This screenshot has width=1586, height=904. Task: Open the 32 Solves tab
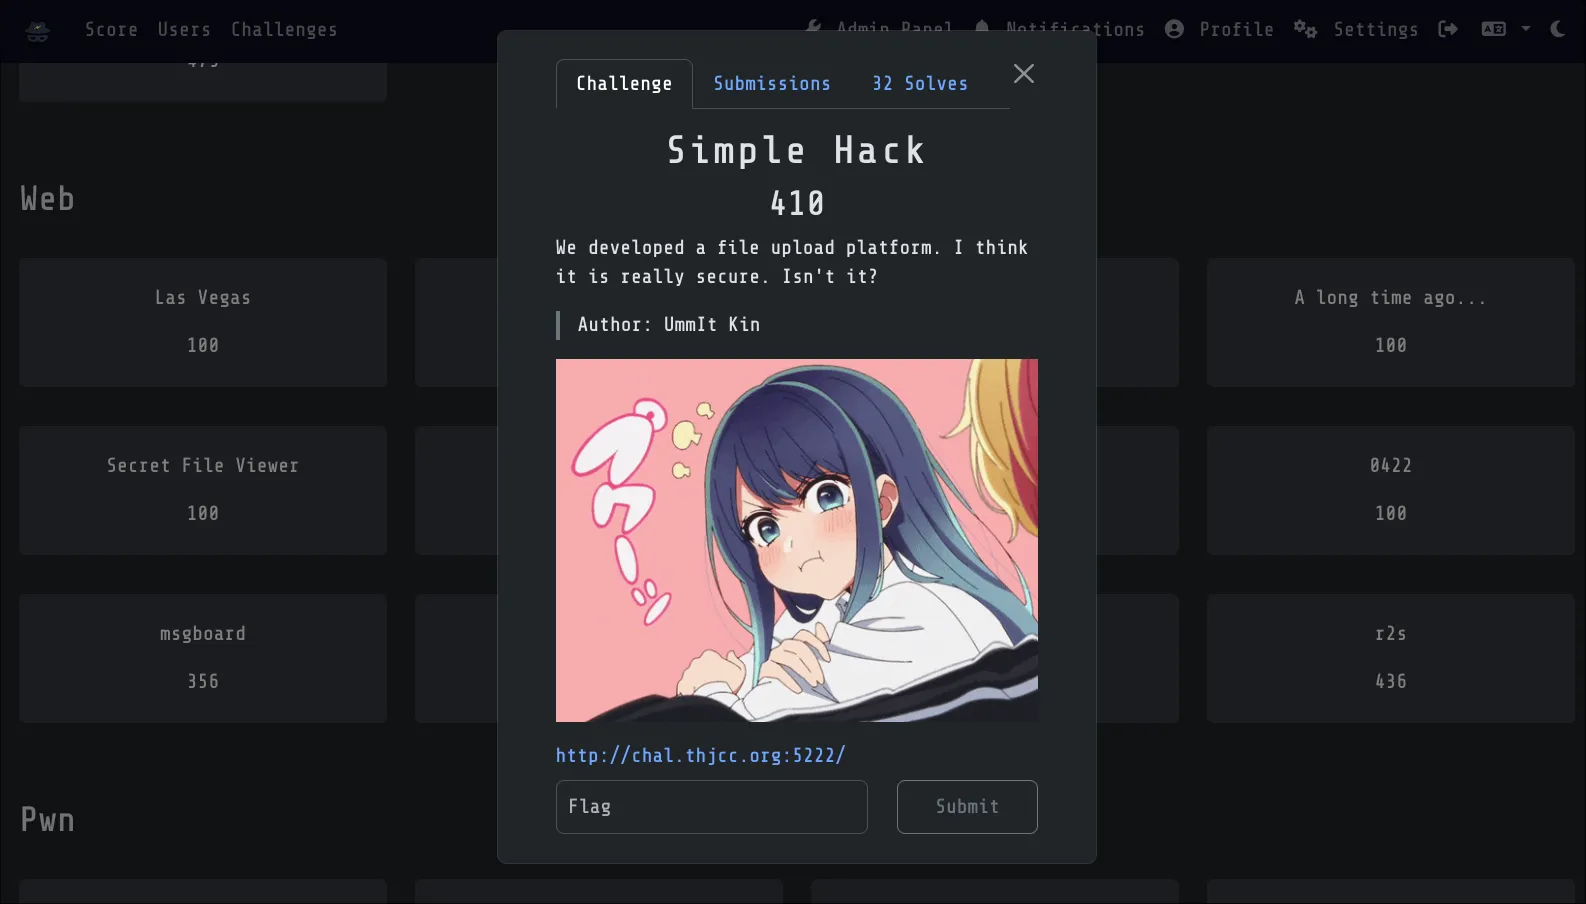920,84
